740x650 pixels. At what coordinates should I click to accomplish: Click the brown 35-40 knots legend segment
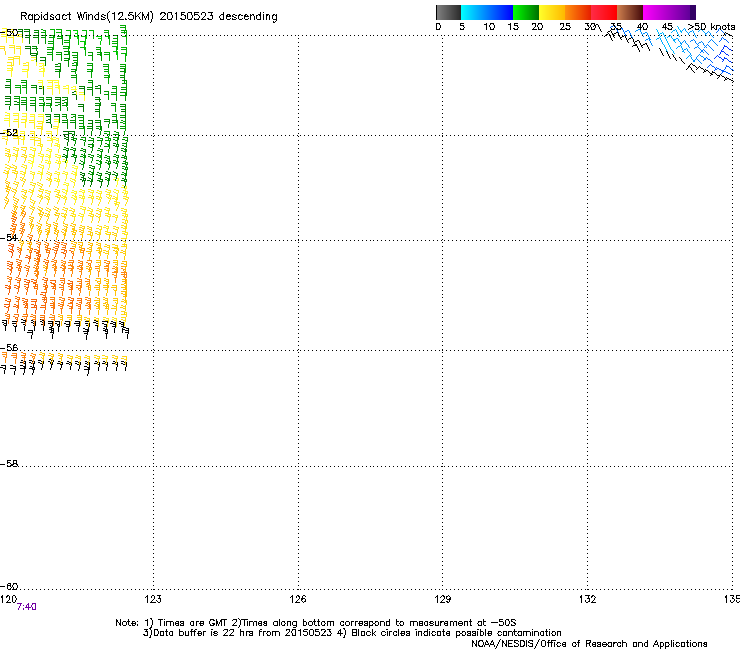[x=630, y=12]
